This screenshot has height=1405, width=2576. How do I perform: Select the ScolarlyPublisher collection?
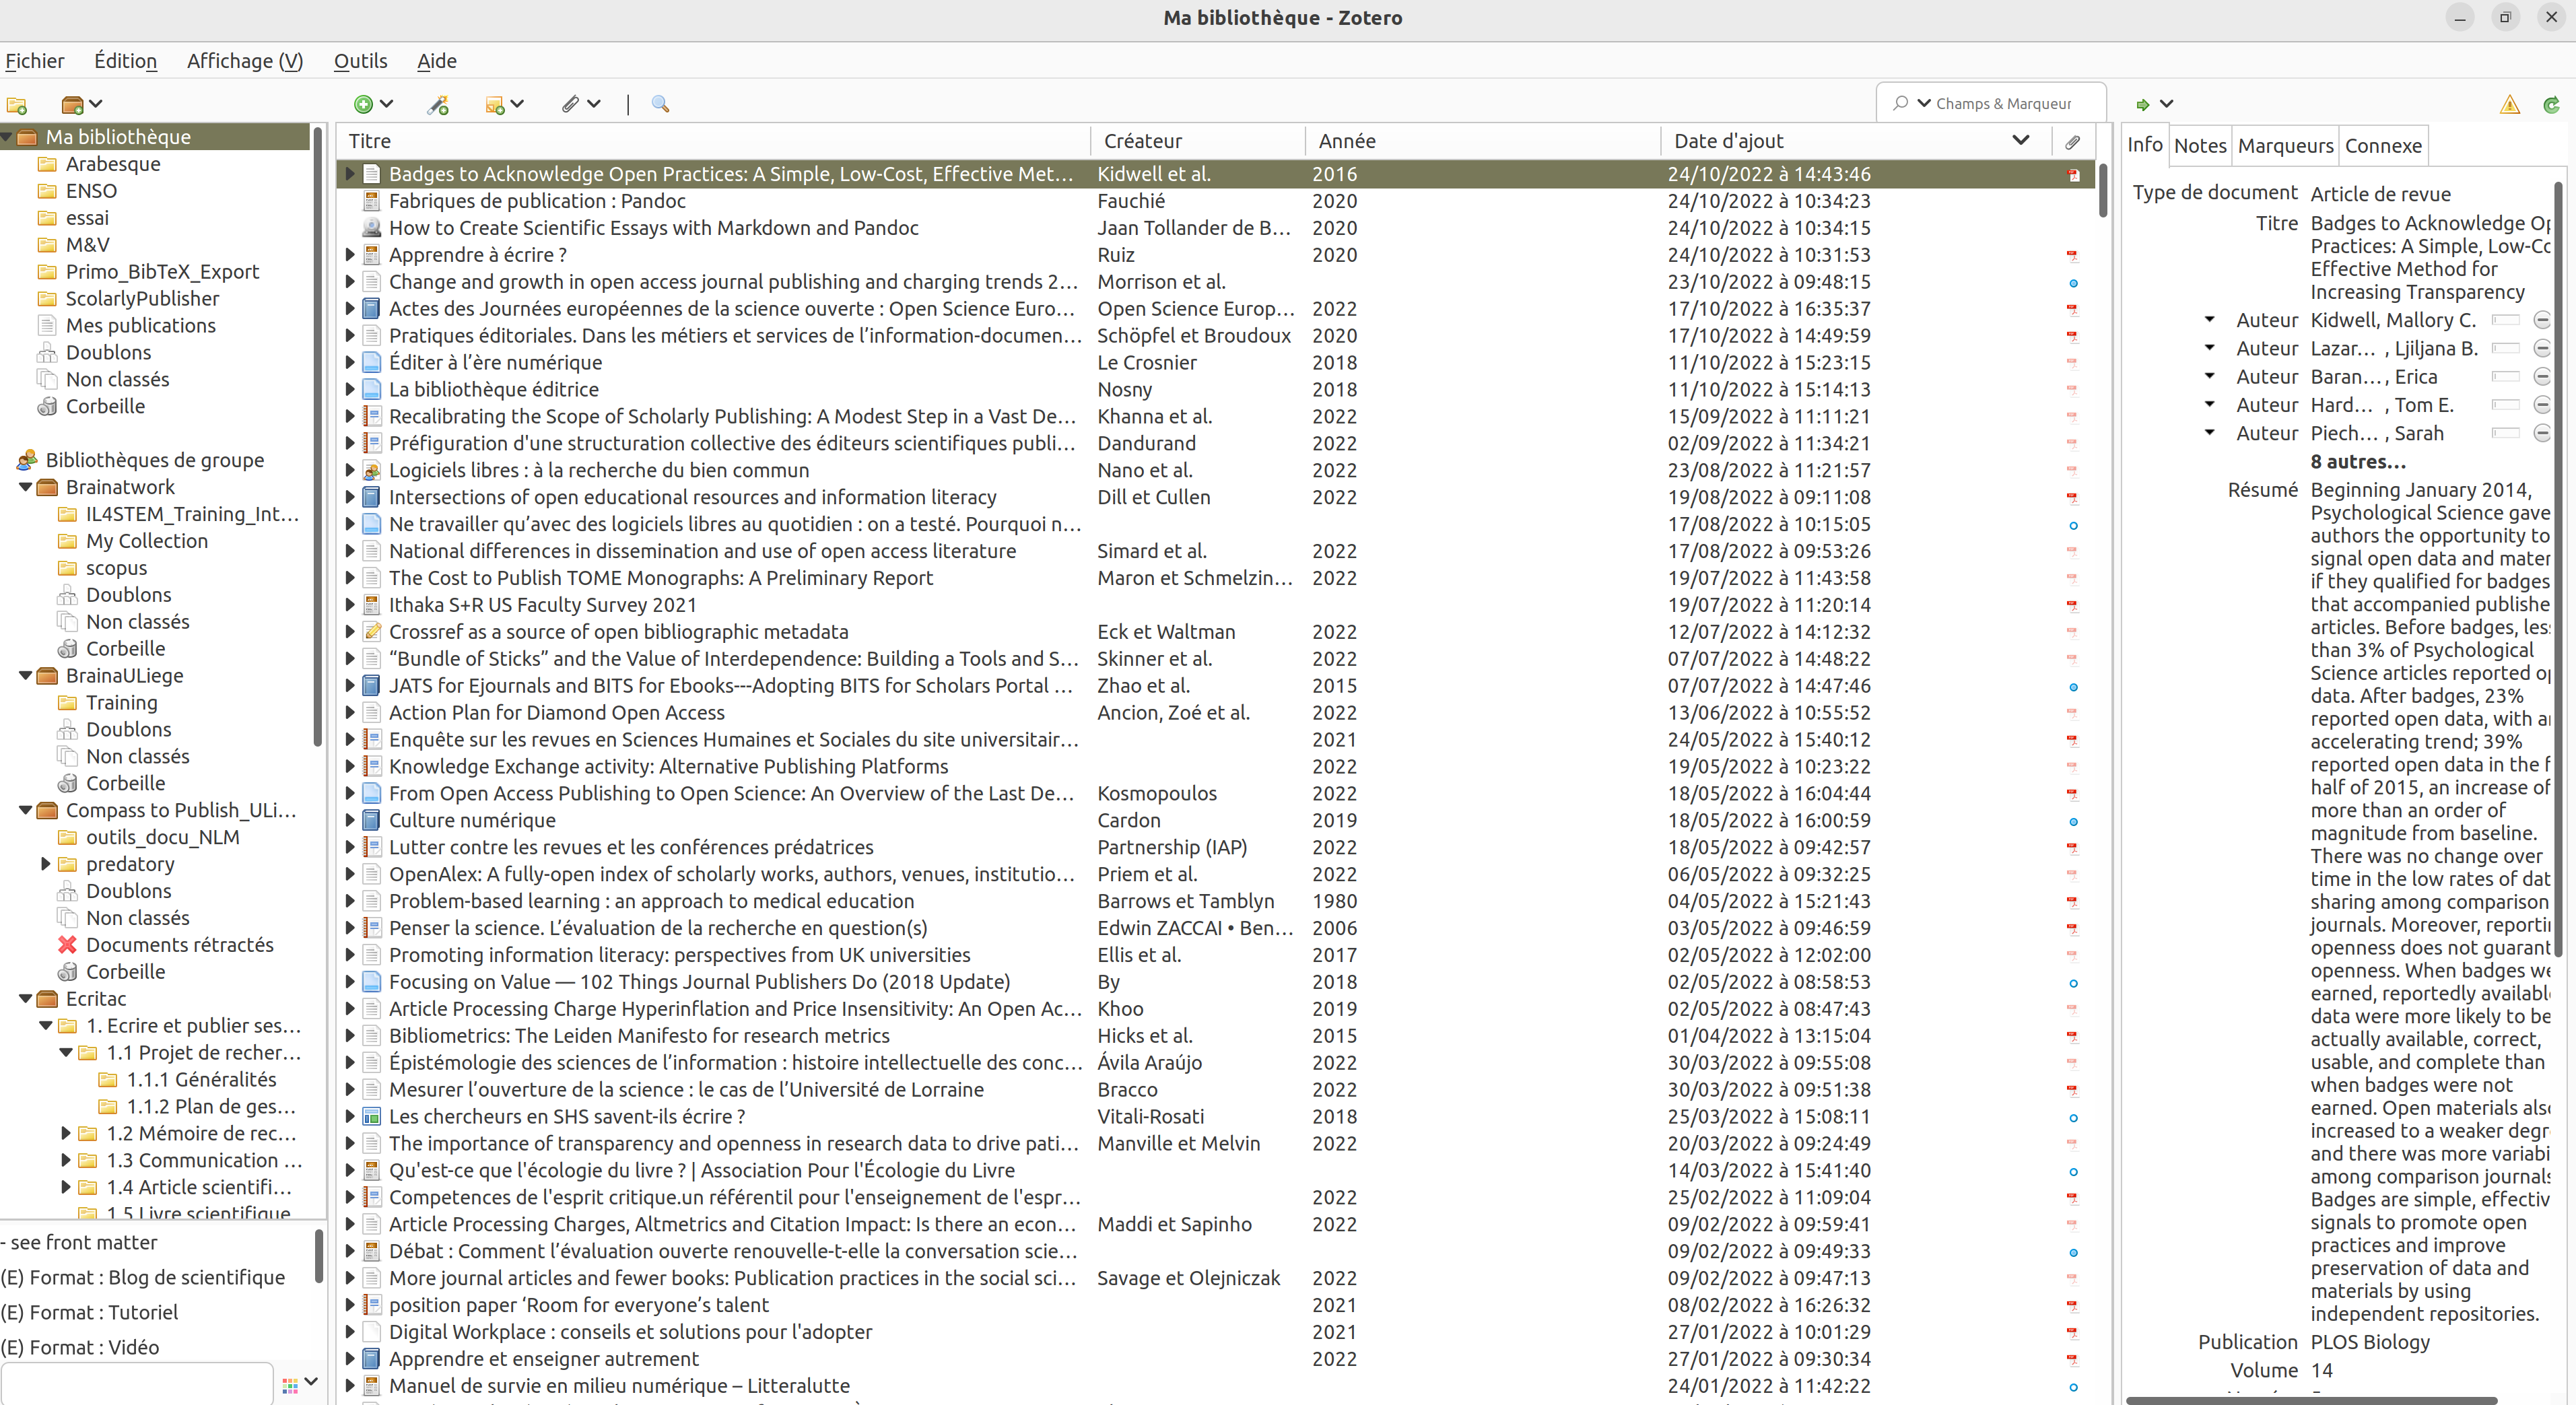[142, 299]
